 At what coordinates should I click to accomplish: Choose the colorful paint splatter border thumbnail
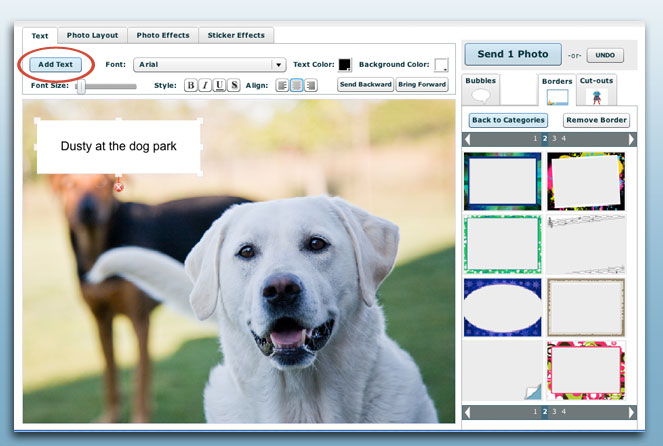[x=586, y=181]
